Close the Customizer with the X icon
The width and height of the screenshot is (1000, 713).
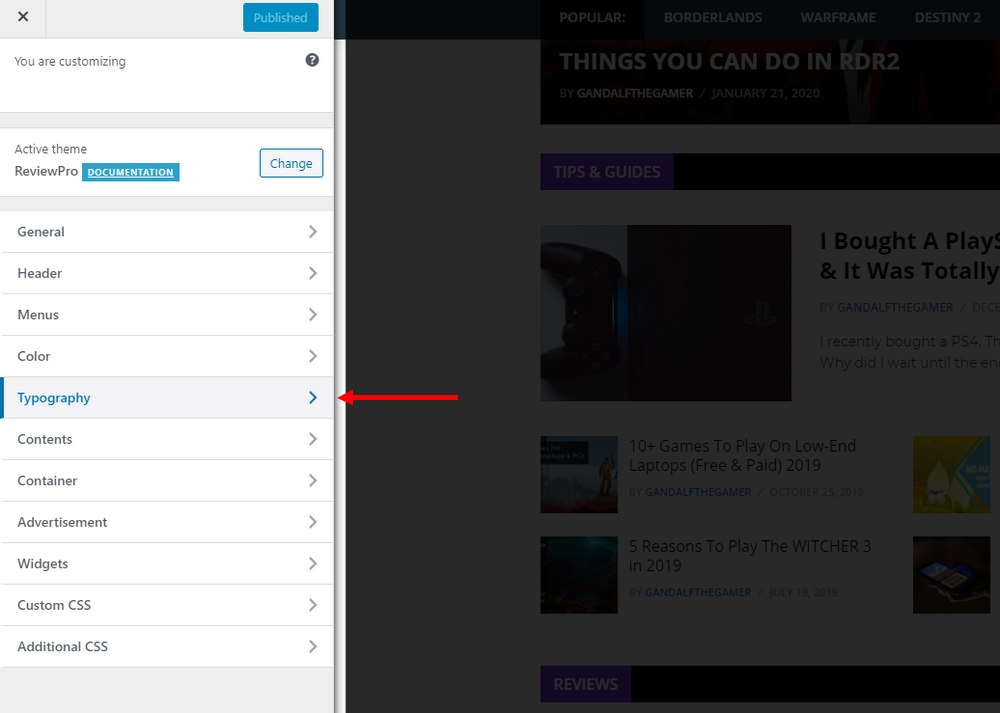(23, 17)
